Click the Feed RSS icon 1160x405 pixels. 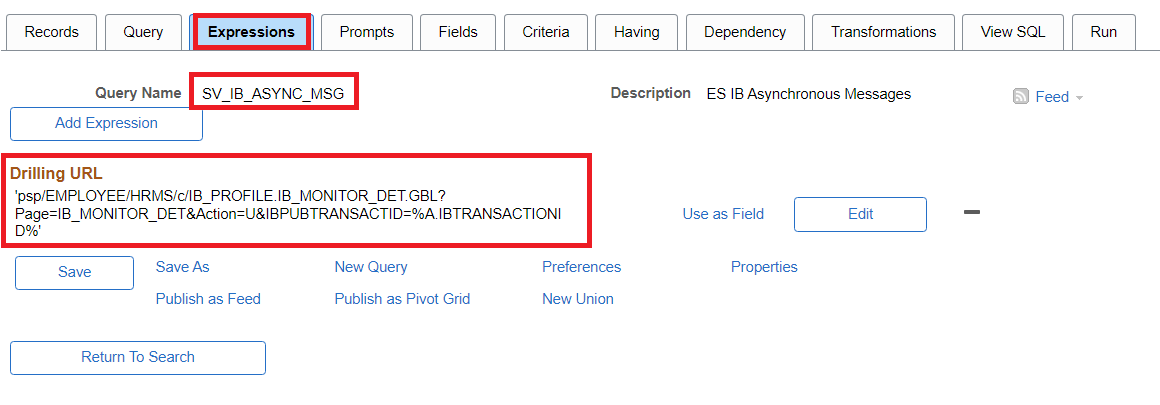point(1021,97)
